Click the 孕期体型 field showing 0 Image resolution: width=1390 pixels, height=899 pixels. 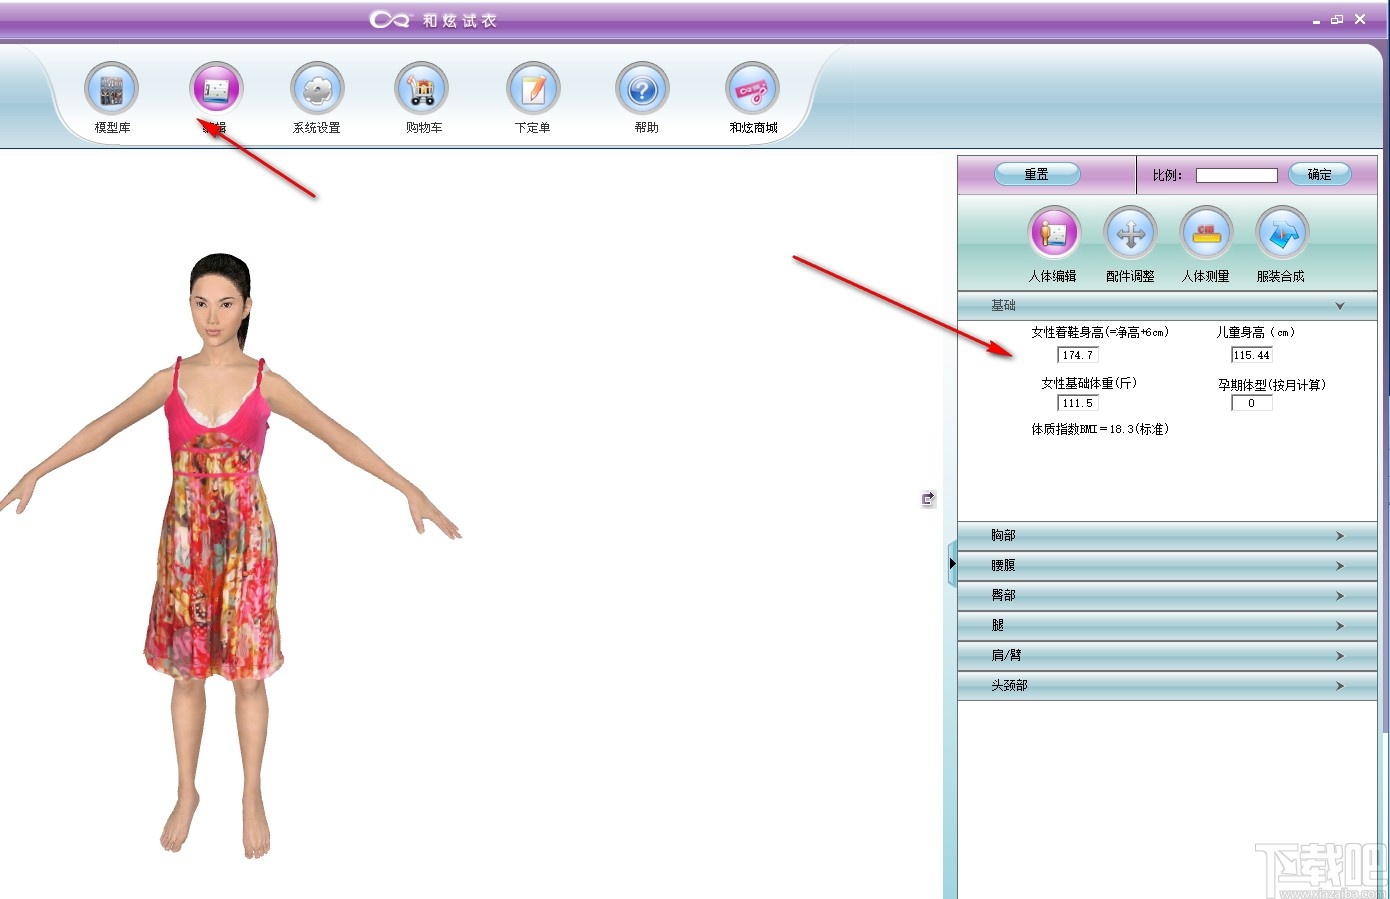pos(1251,403)
